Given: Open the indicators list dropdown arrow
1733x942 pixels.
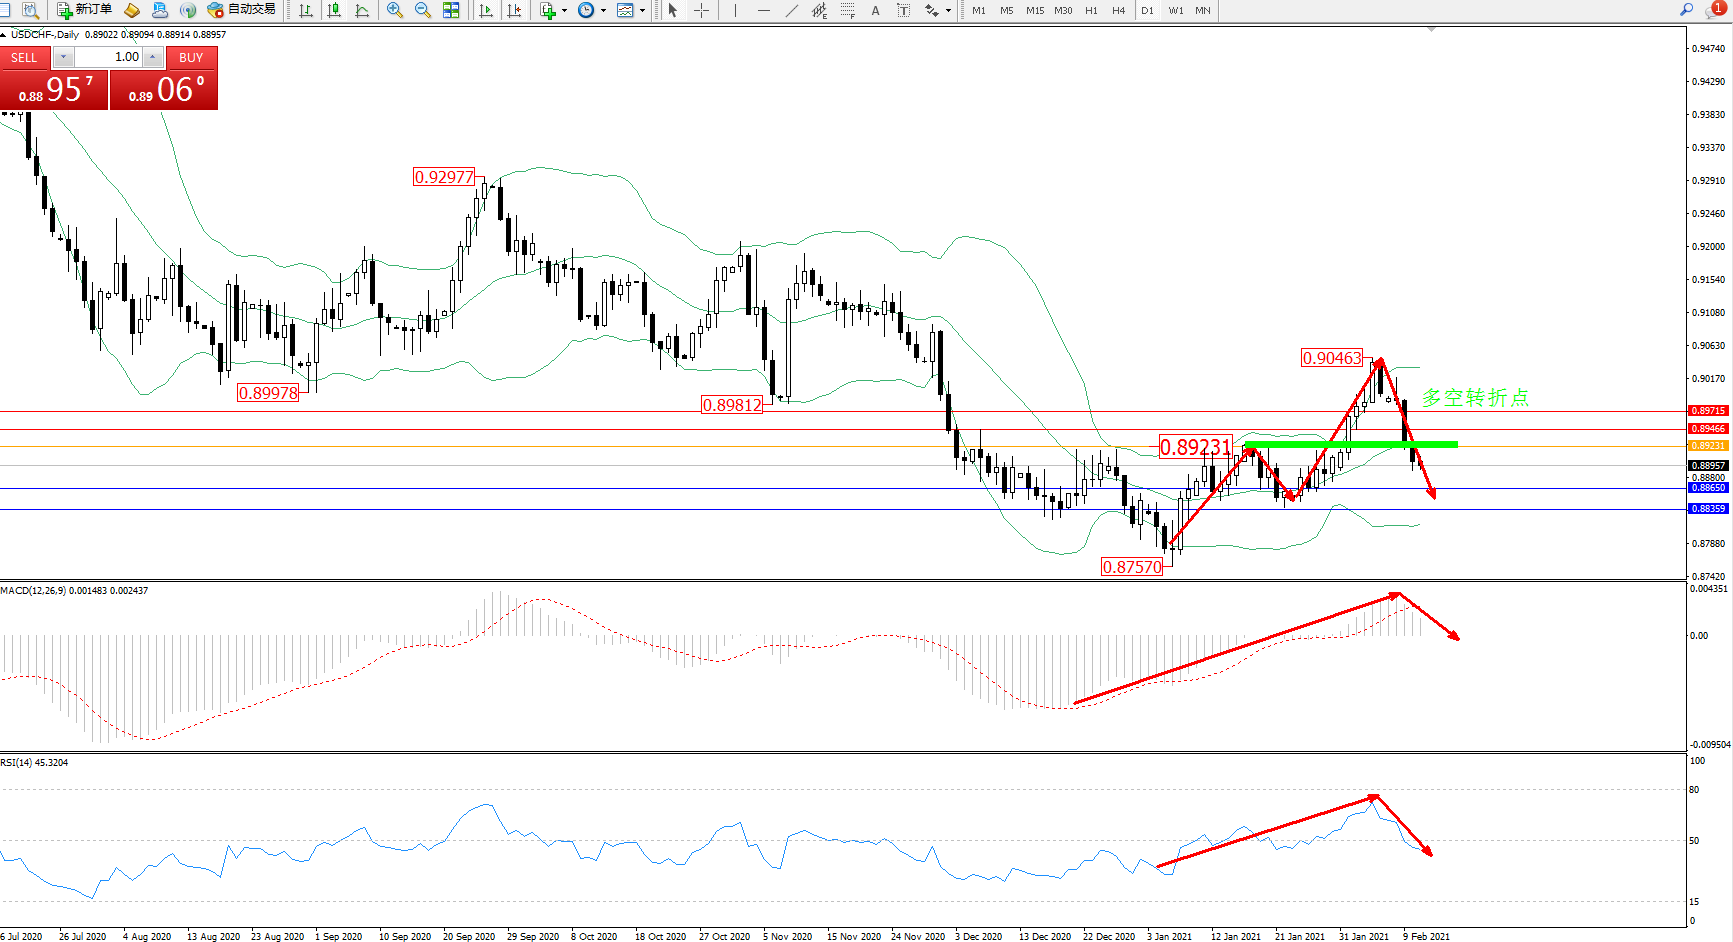Looking at the screenshot, I should pyautogui.click(x=565, y=10).
